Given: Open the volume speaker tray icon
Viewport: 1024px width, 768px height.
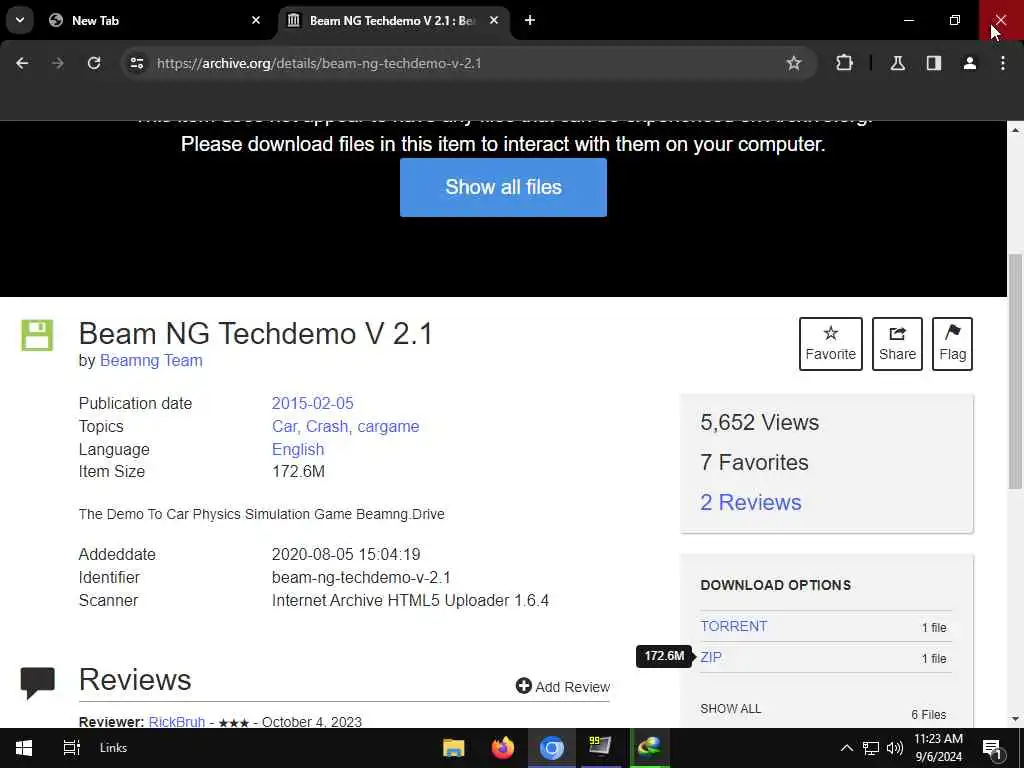Looking at the screenshot, I should pyautogui.click(x=895, y=748).
